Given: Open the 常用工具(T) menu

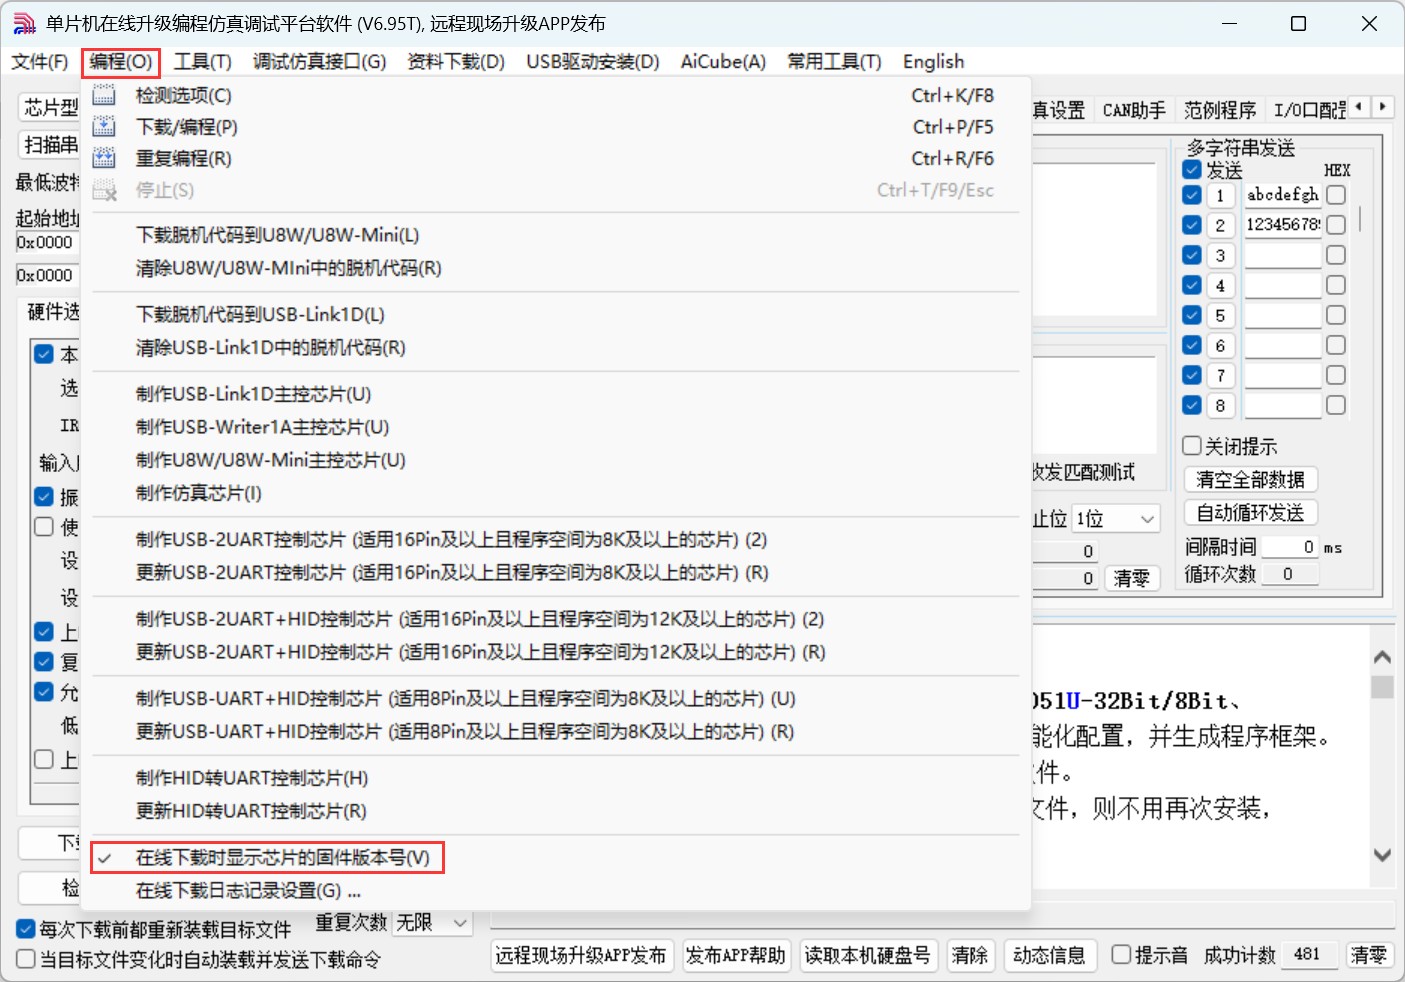Looking at the screenshot, I should coord(834,62).
